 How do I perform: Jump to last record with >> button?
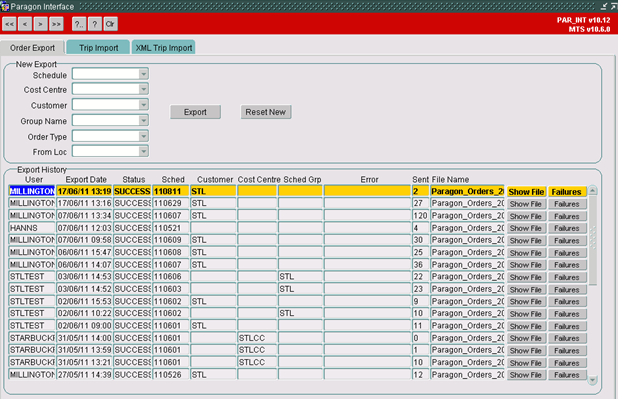click(56, 24)
